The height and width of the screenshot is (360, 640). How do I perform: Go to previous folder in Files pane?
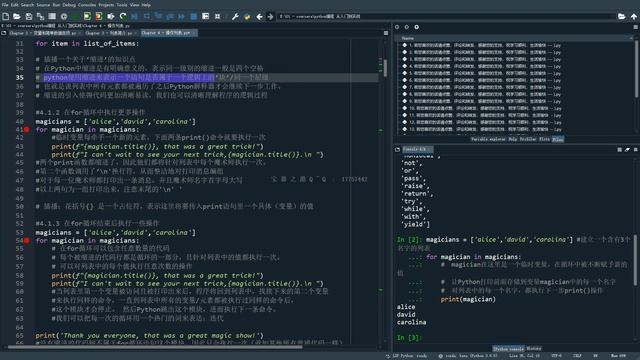(397, 27)
